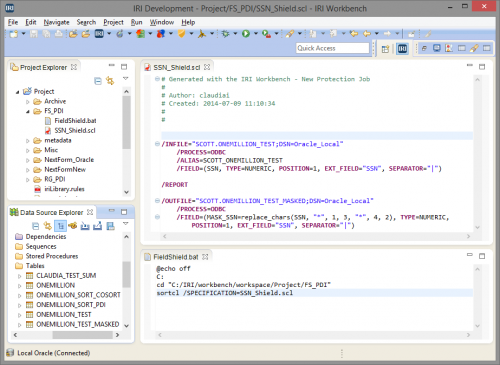Open the Navigate menu

pyautogui.click(x=56, y=22)
